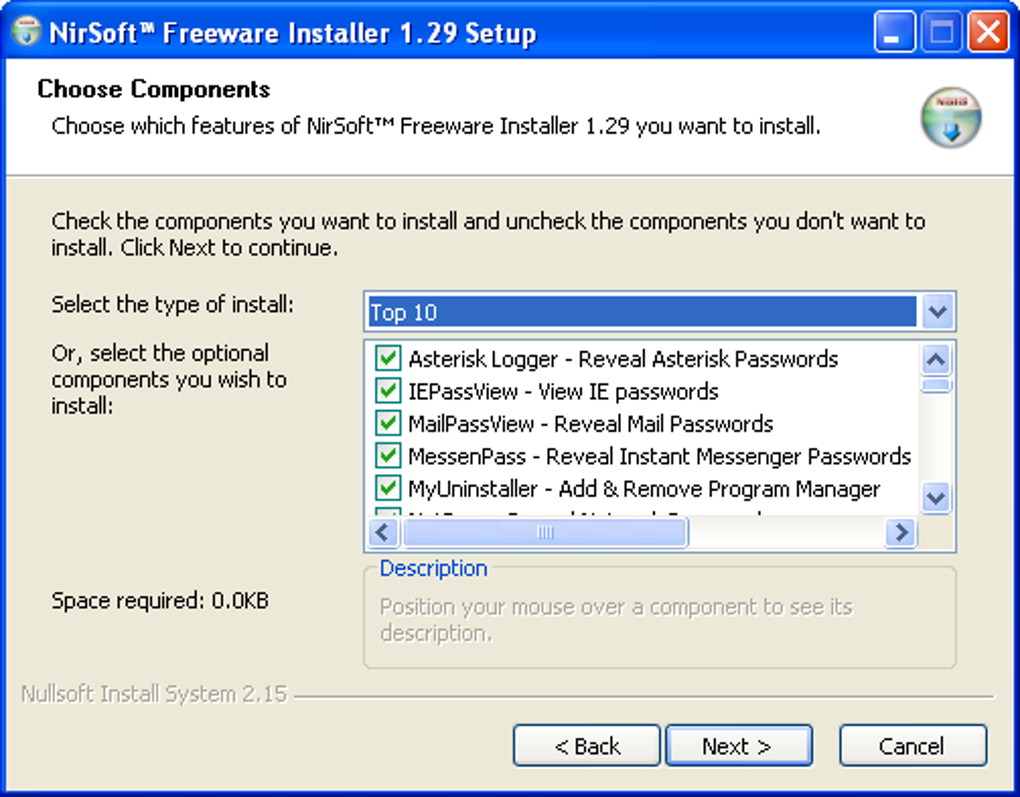
Task: Select MyUninstaller list entry text
Action: 644,489
